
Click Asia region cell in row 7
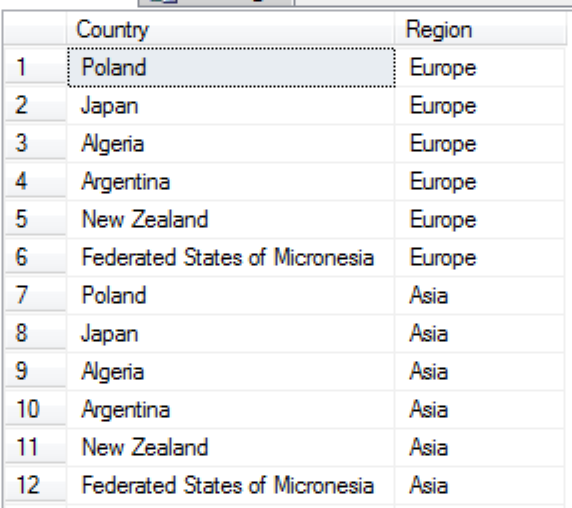coord(480,295)
